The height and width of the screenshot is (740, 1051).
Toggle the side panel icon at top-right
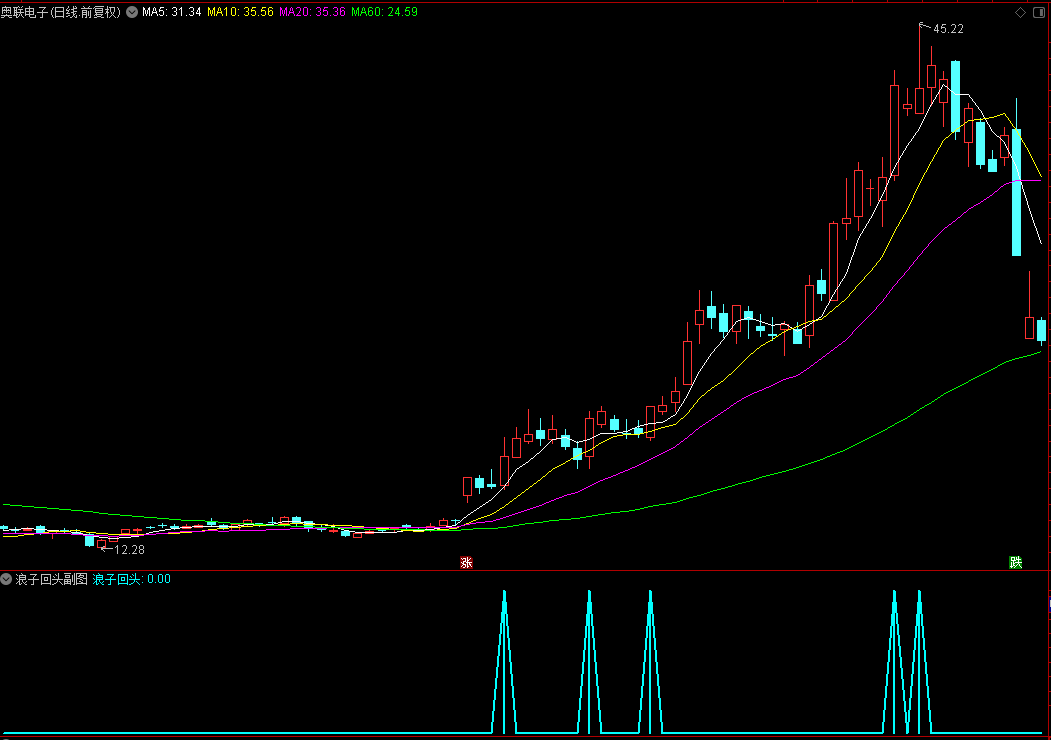point(1039,12)
